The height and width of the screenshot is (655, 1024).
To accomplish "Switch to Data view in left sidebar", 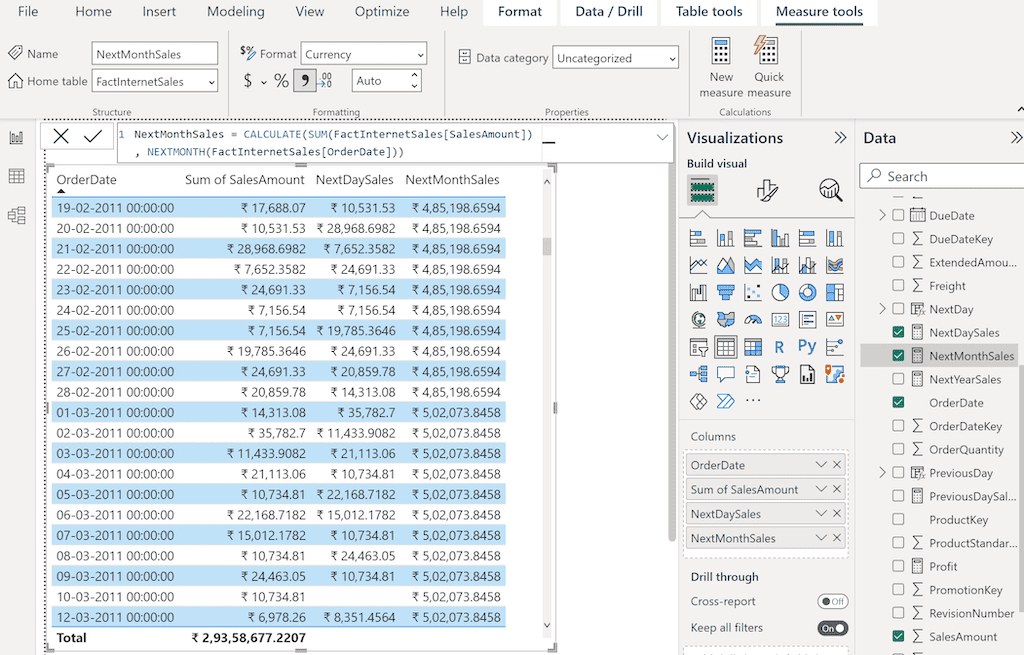I will click(x=16, y=175).
